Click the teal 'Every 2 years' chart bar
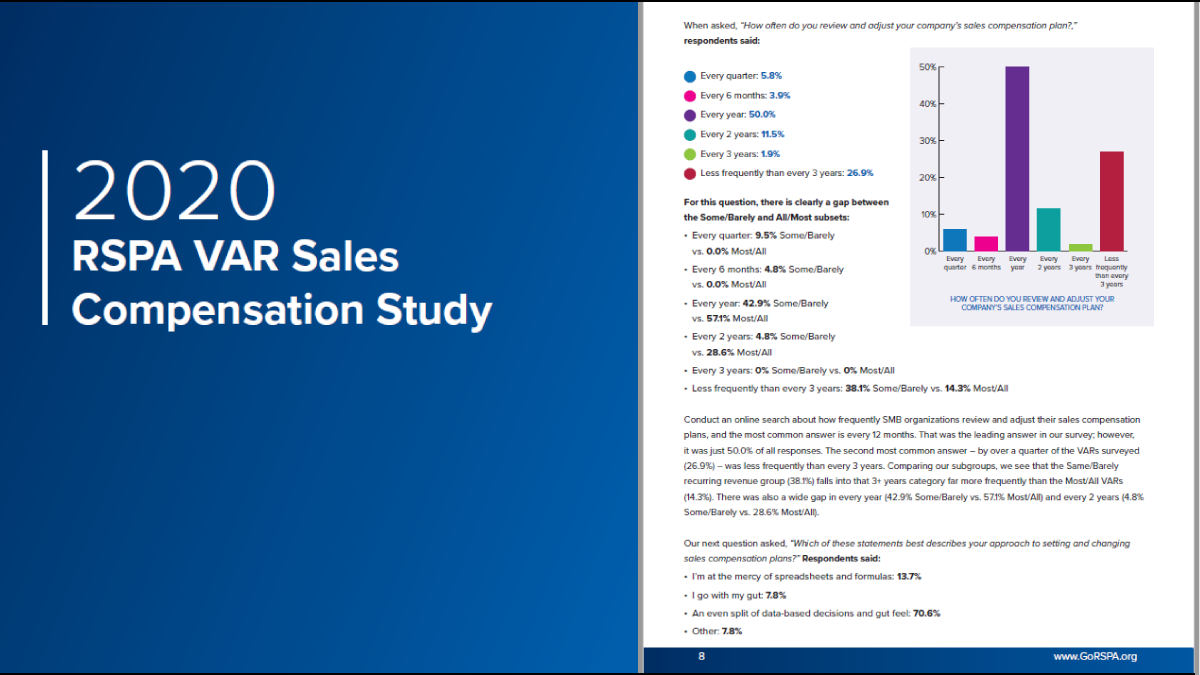 pyautogui.click(x=1049, y=229)
